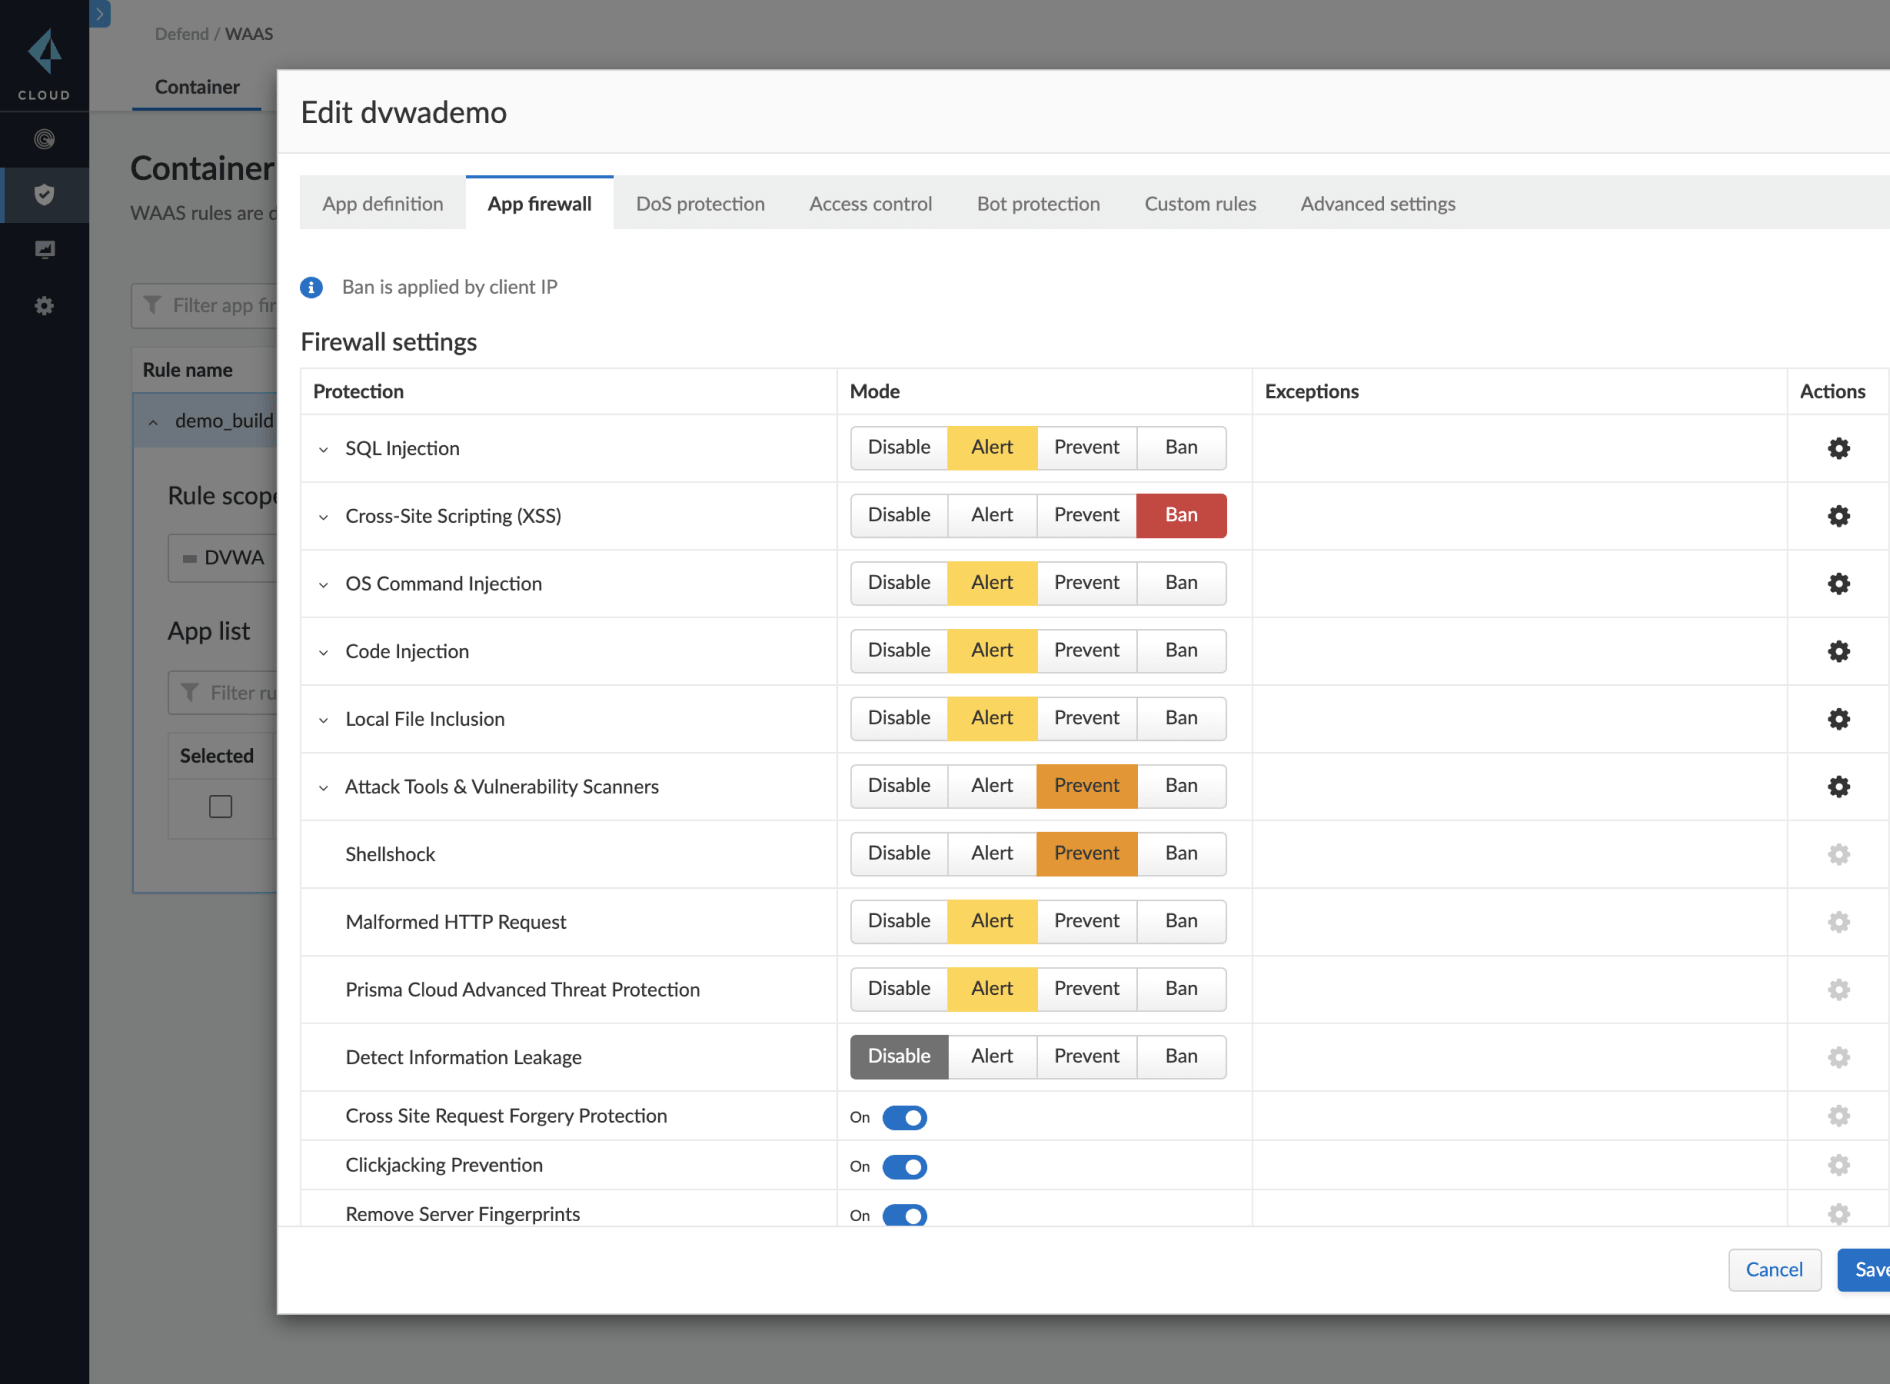Click the Cancel button
1890x1384 pixels.
(1774, 1269)
